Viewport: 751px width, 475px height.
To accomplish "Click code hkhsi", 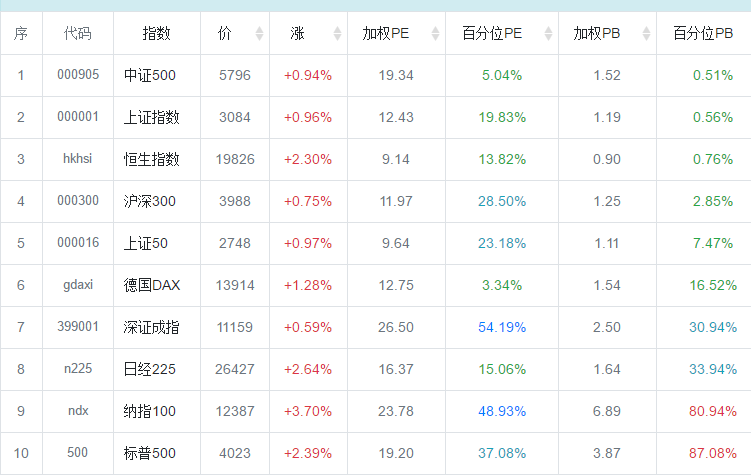I will point(78,158).
